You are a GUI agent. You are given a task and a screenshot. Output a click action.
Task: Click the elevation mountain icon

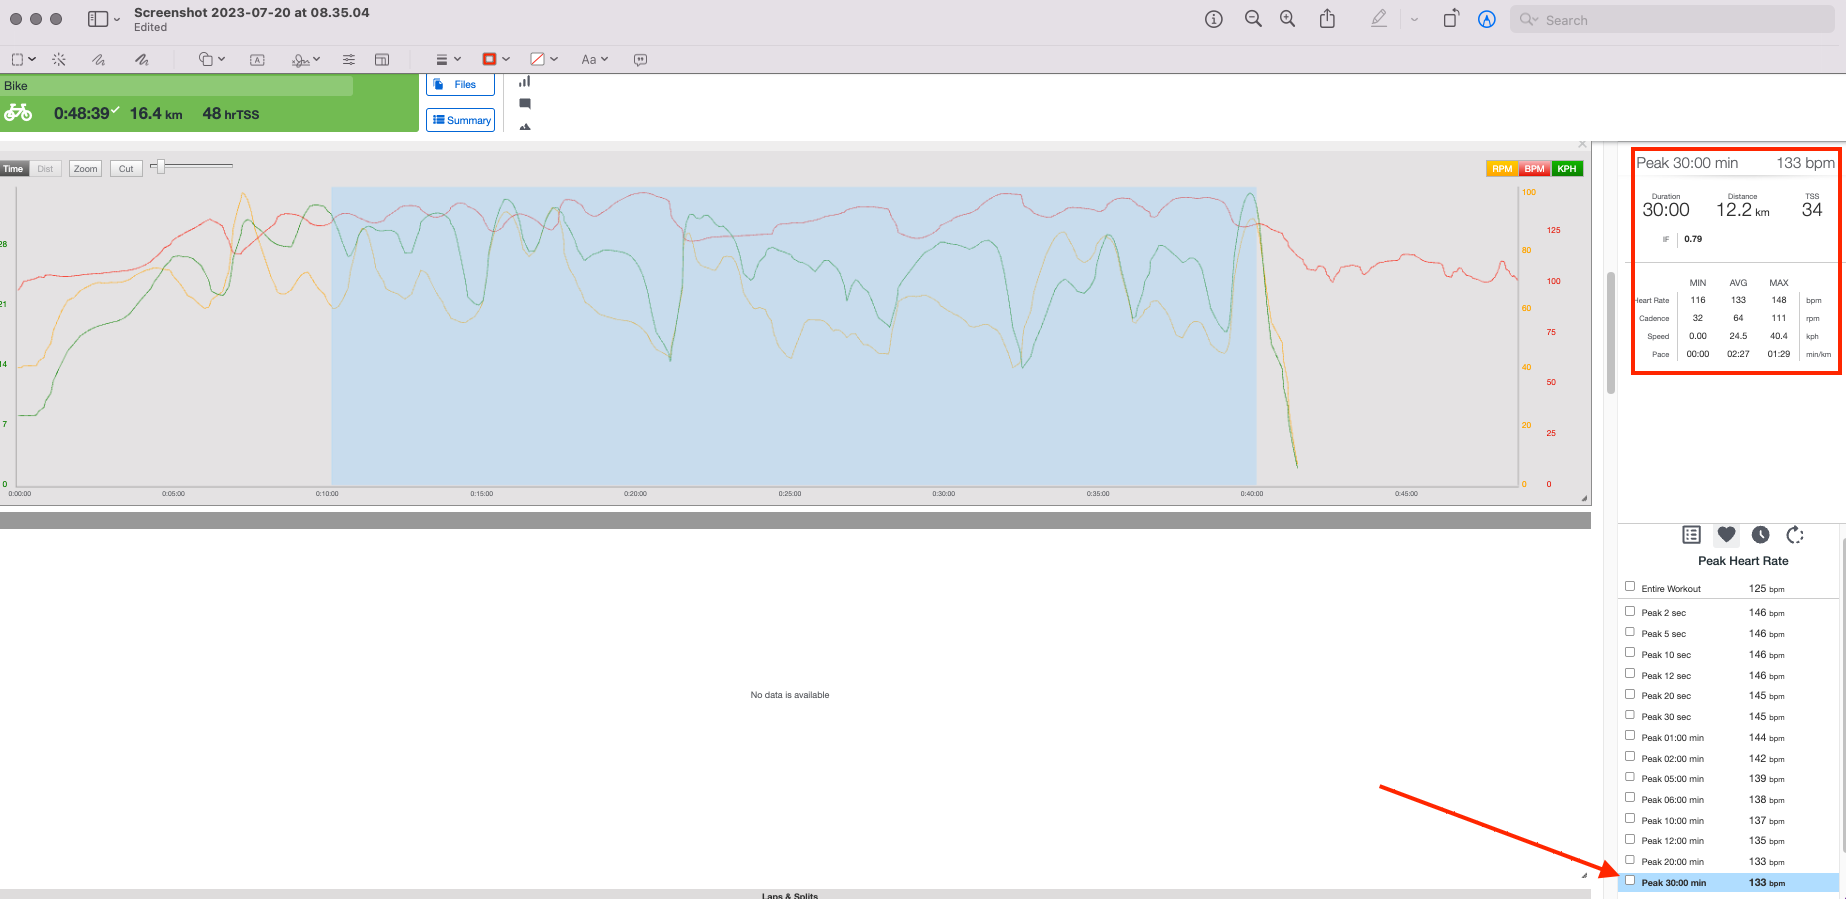(x=524, y=127)
